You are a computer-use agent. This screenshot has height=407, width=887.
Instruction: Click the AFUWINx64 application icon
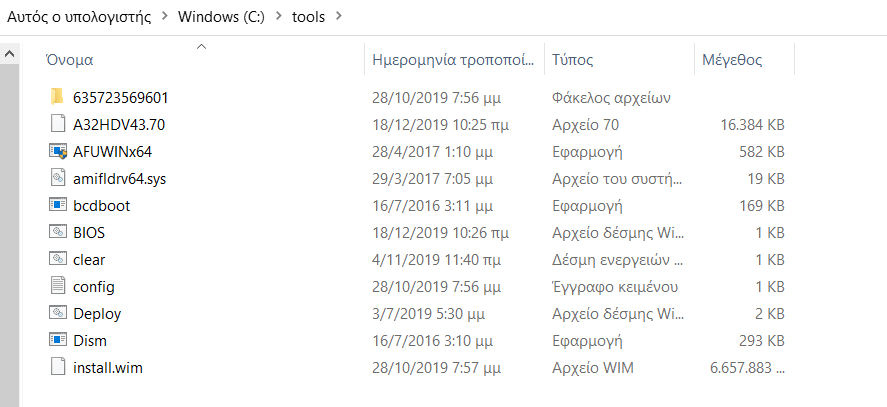(56, 152)
